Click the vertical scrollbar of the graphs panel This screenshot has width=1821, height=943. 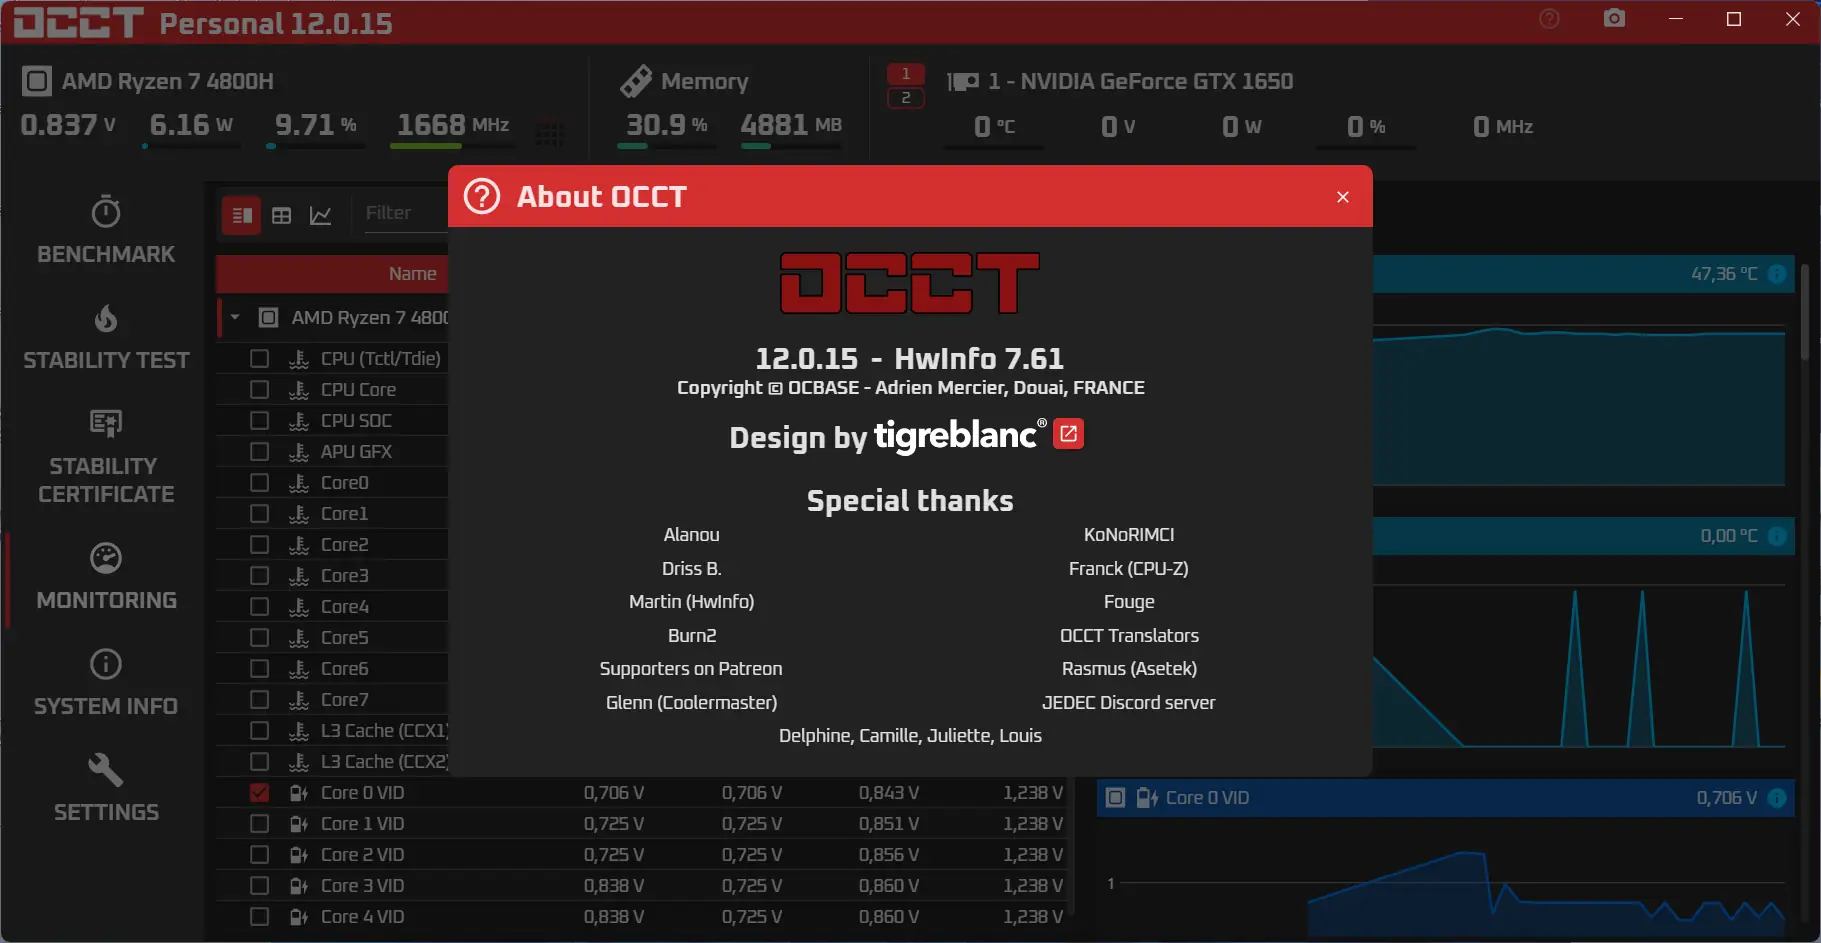[x=1805, y=311]
